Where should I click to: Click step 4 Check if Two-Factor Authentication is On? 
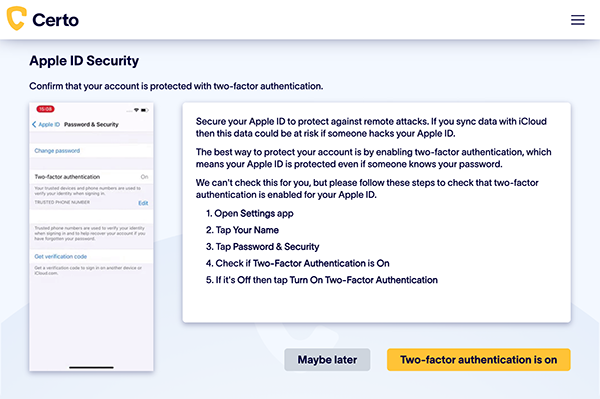coord(297,263)
